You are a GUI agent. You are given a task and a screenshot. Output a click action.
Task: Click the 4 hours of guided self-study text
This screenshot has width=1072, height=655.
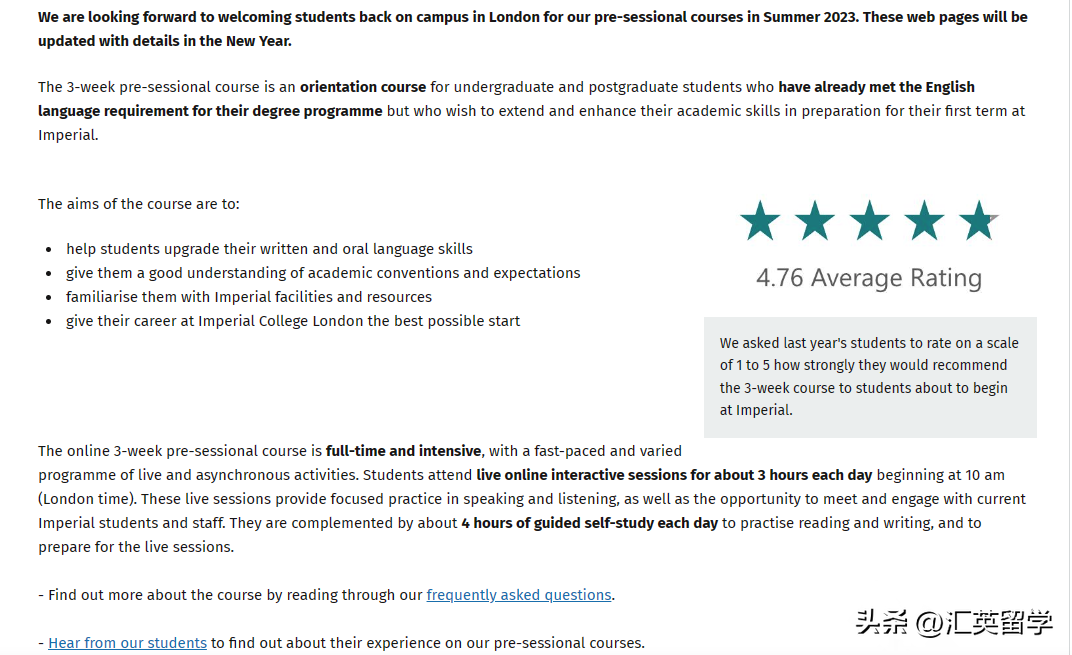coord(590,523)
